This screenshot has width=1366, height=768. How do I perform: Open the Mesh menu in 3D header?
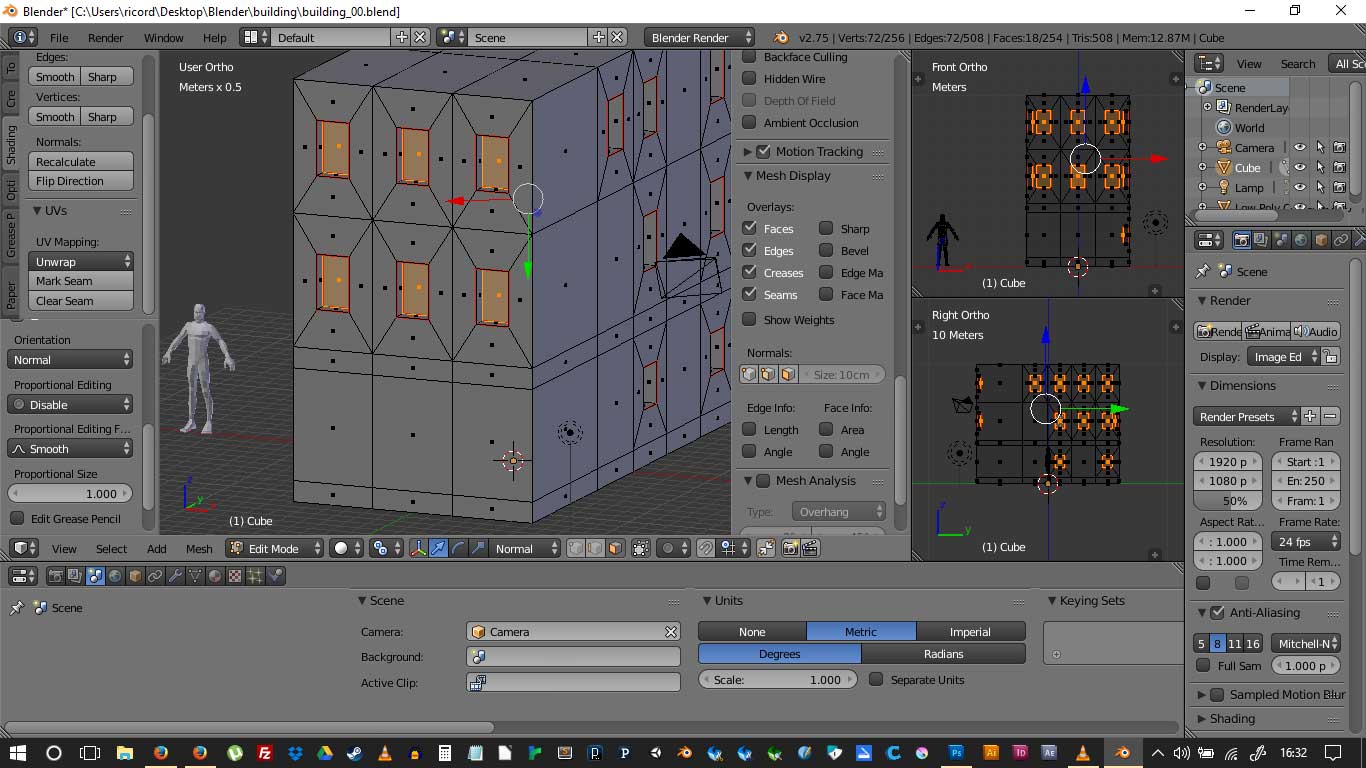tap(199, 549)
